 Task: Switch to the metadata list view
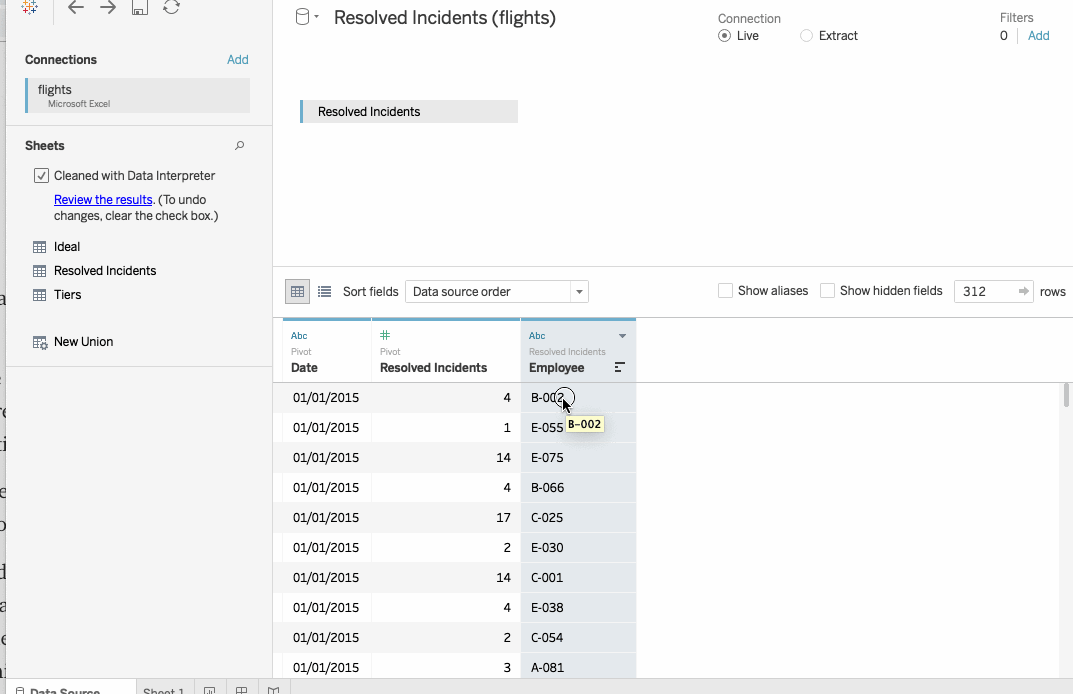point(324,292)
